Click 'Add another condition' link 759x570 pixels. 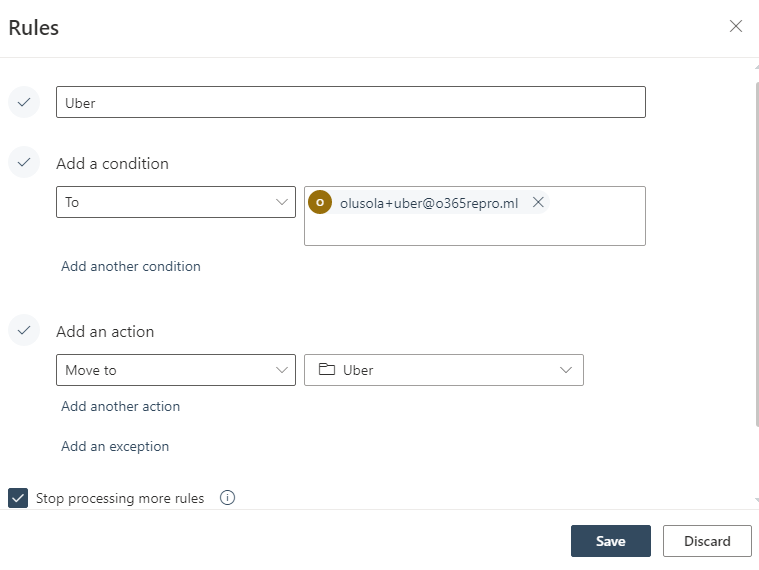131,266
